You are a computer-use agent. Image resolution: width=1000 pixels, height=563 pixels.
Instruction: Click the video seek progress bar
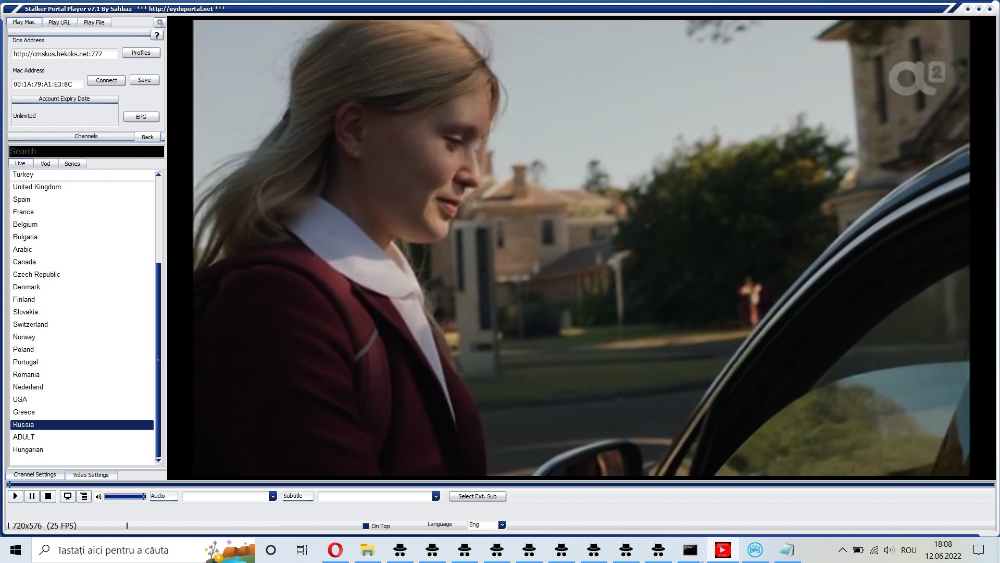[501, 485]
